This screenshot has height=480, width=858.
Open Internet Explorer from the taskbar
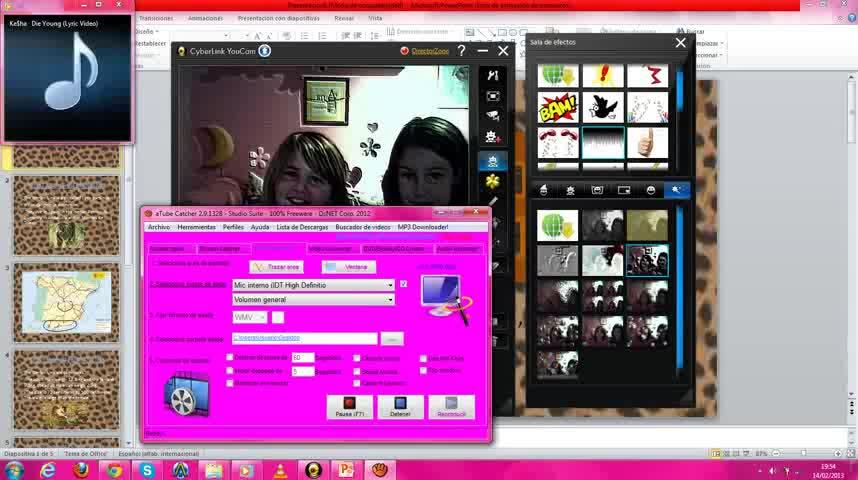[x=48, y=470]
